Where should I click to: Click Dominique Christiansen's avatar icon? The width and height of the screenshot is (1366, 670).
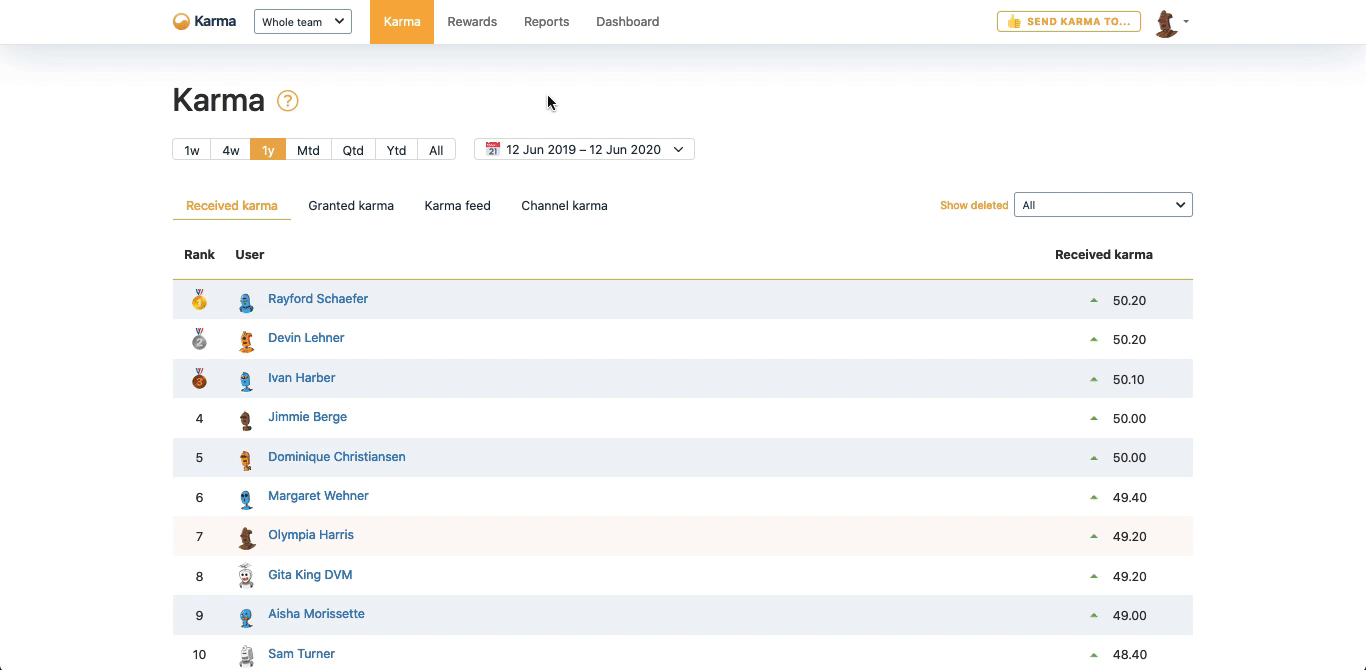pos(246,460)
